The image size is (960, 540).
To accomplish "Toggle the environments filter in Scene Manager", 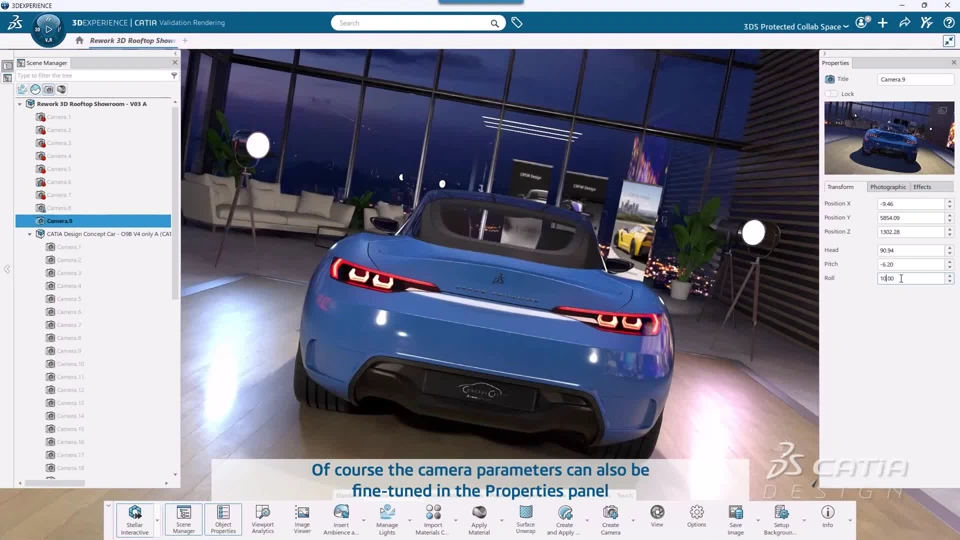I will coord(36,89).
